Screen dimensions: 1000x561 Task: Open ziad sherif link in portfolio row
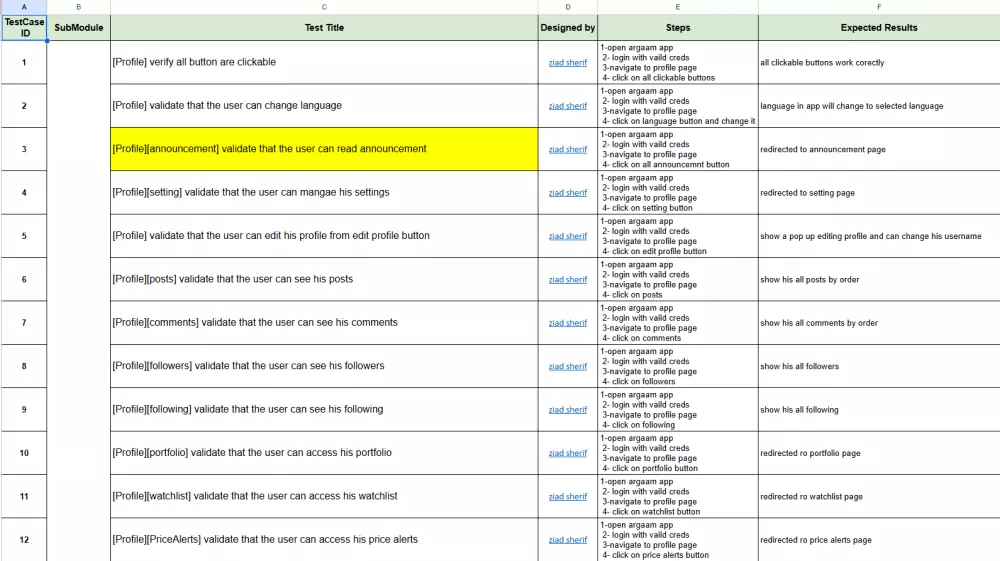pos(568,453)
